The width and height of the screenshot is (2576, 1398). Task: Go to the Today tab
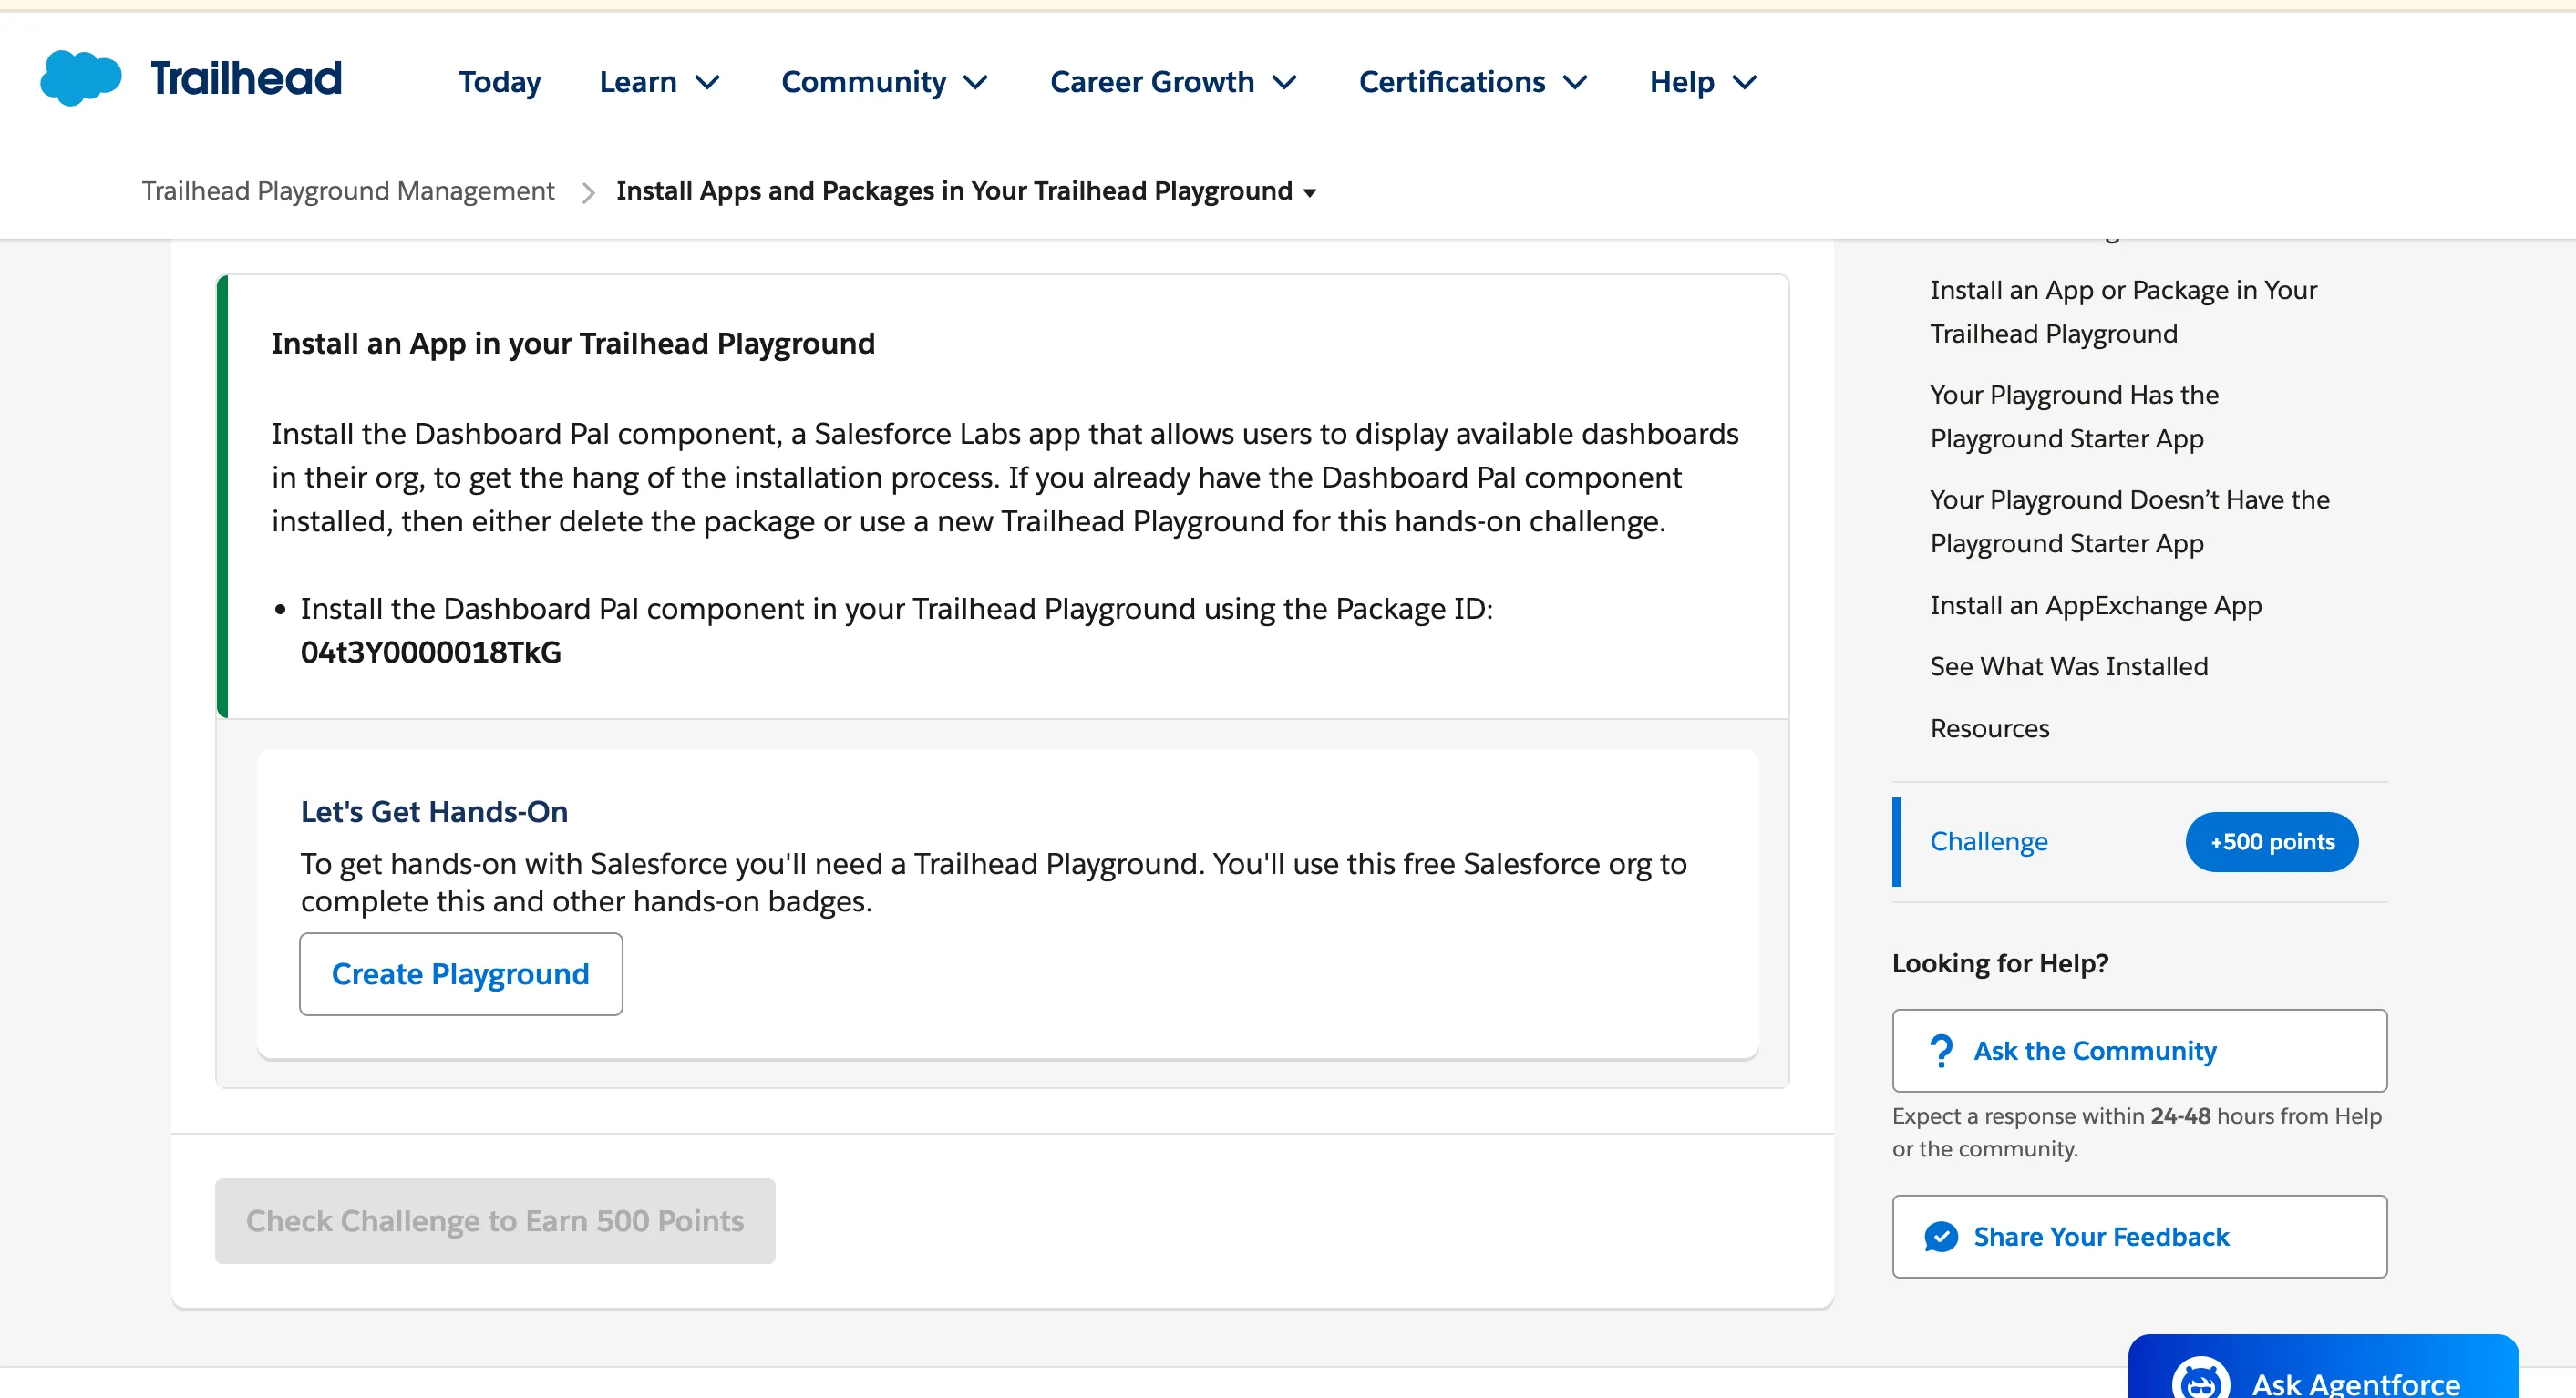coord(499,82)
